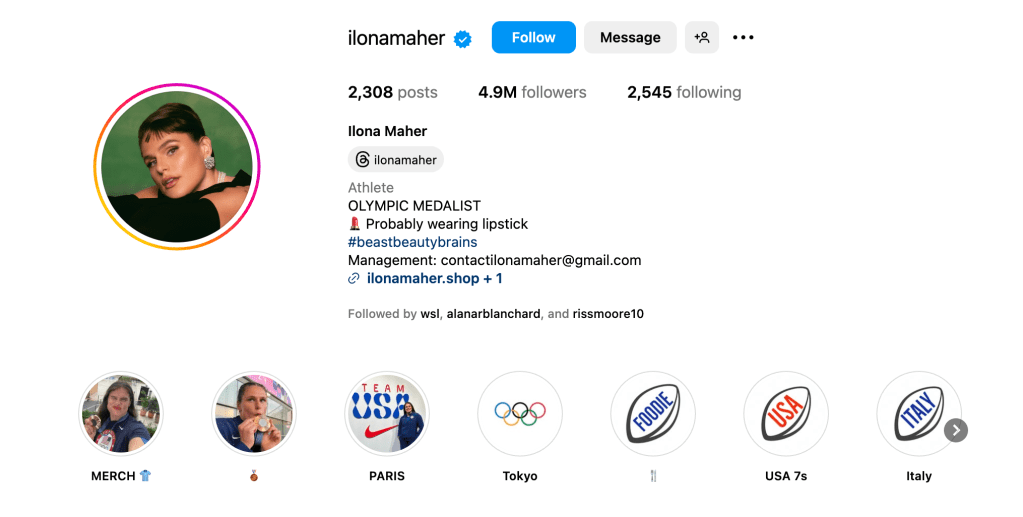Open the MERCH story highlight

pos(121,413)
